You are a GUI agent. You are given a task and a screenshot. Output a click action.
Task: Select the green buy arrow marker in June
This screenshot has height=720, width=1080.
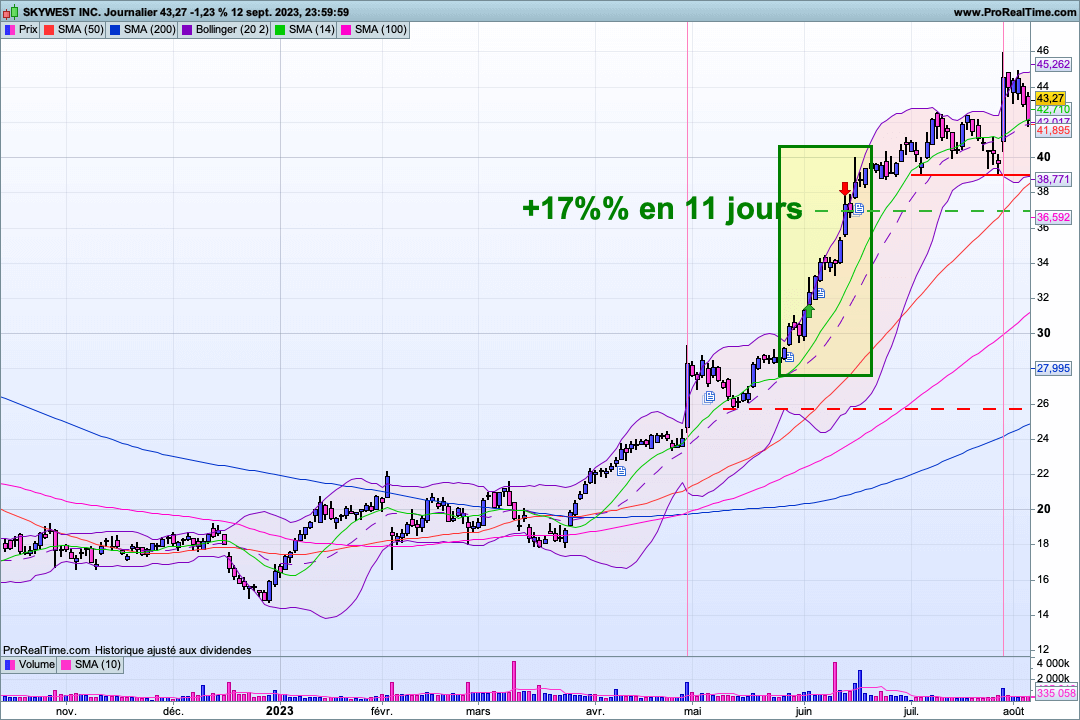[x=809, y=311]
